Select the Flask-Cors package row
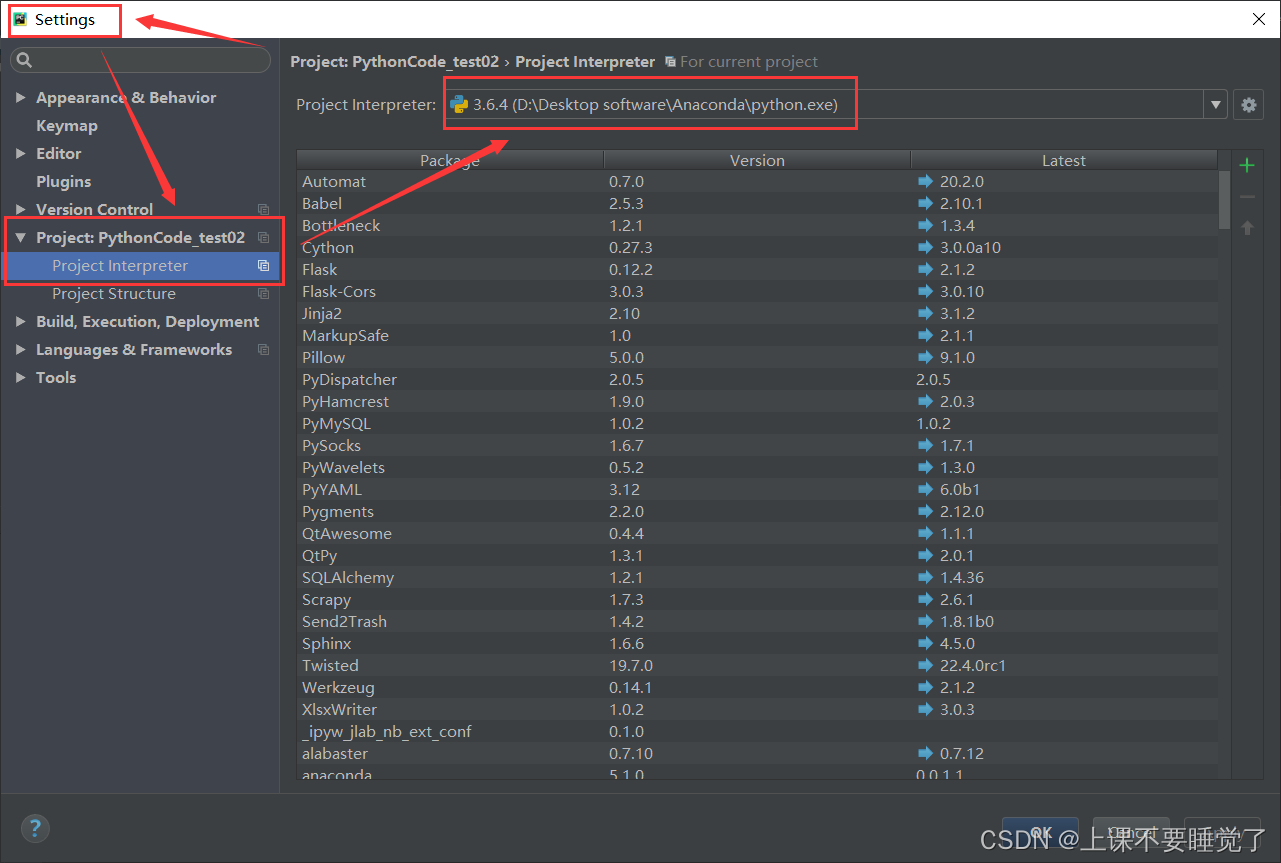1281x863 pixels. click(x=757, y=292)
